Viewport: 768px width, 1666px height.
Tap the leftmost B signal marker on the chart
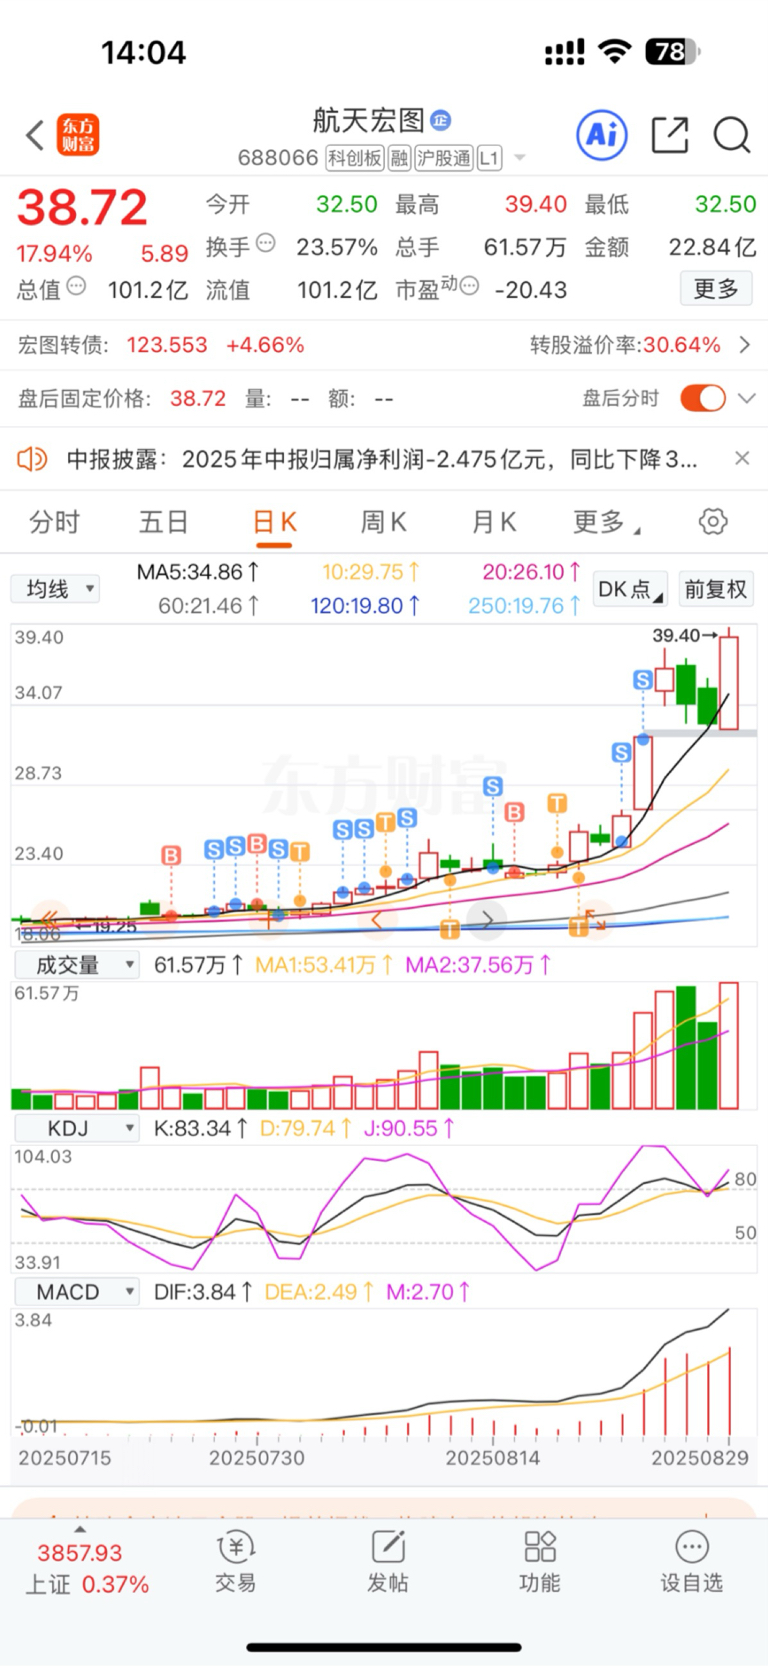(x=171, y=855)
